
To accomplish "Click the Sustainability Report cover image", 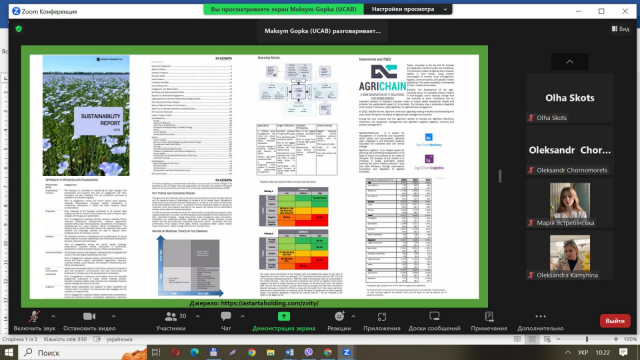I will tap(86, 116).
